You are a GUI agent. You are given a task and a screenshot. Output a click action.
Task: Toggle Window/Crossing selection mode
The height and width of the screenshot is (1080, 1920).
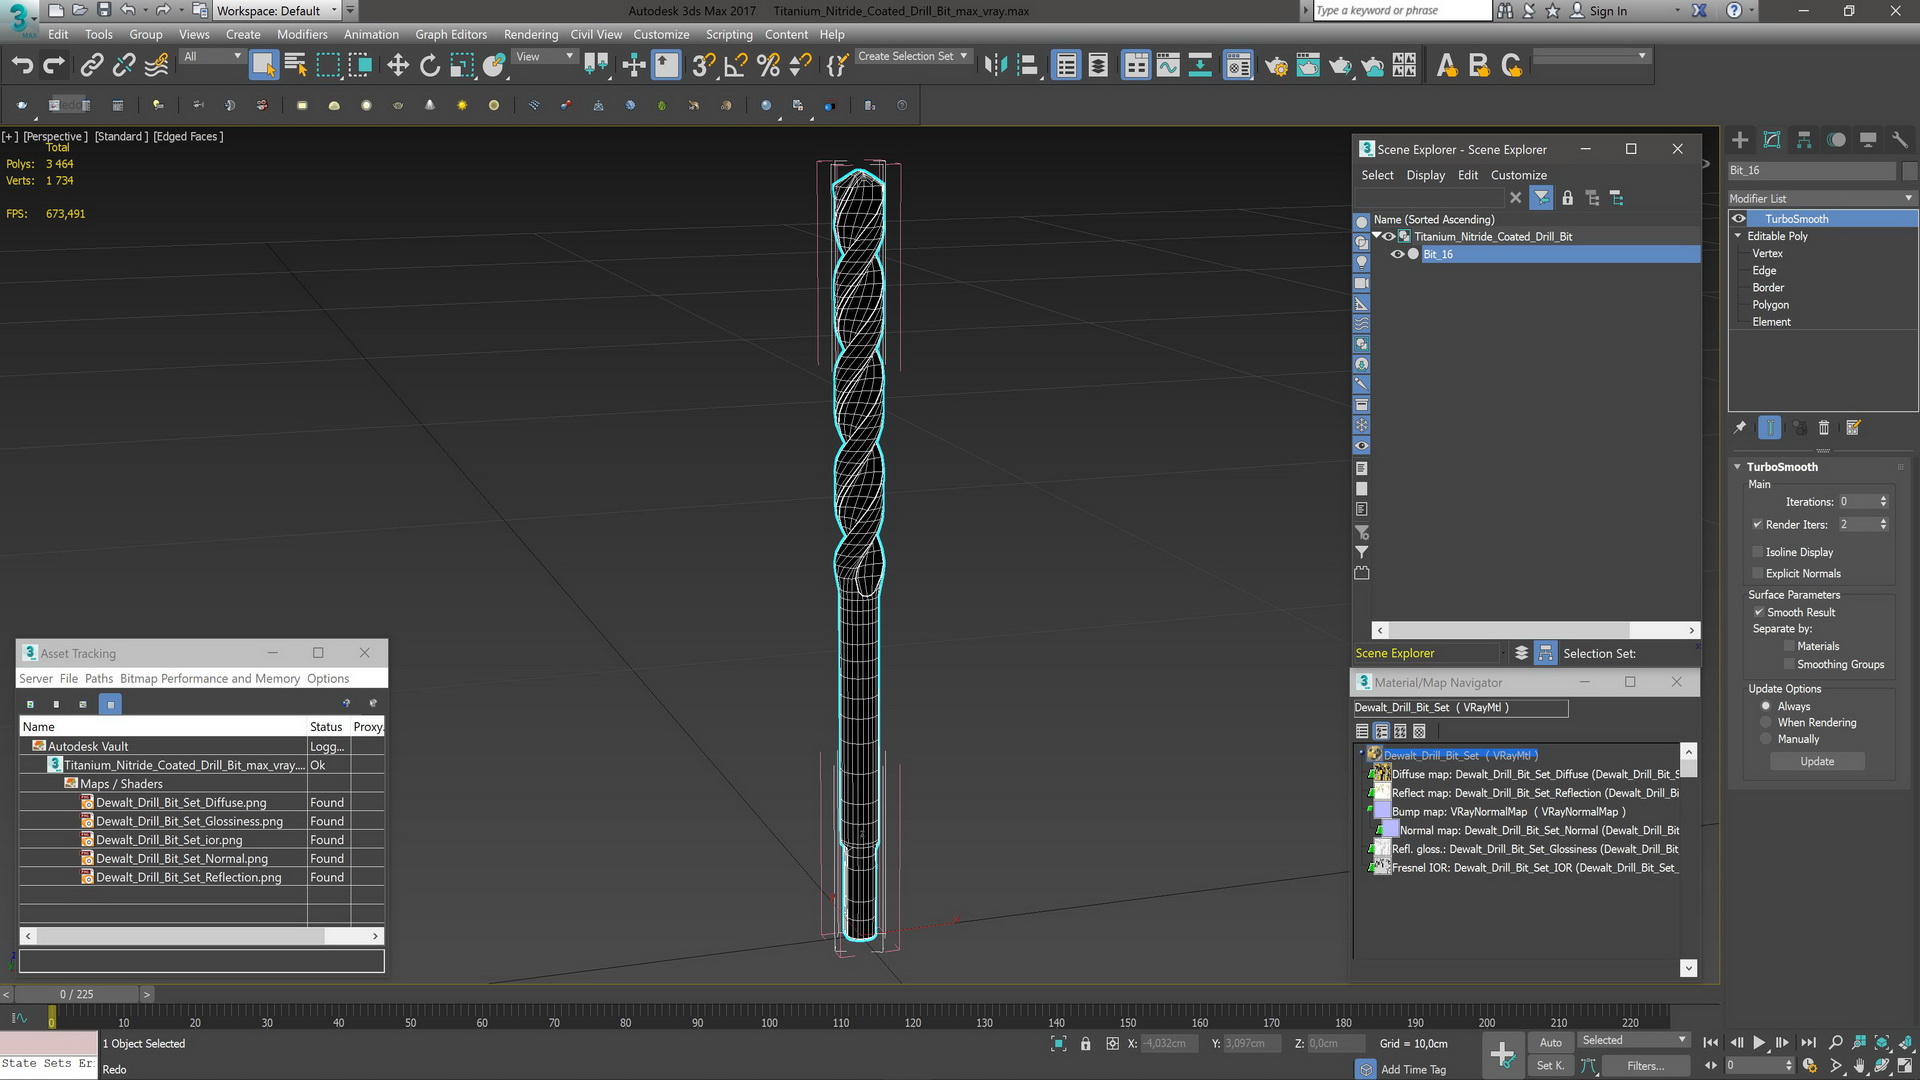point(360,66)
